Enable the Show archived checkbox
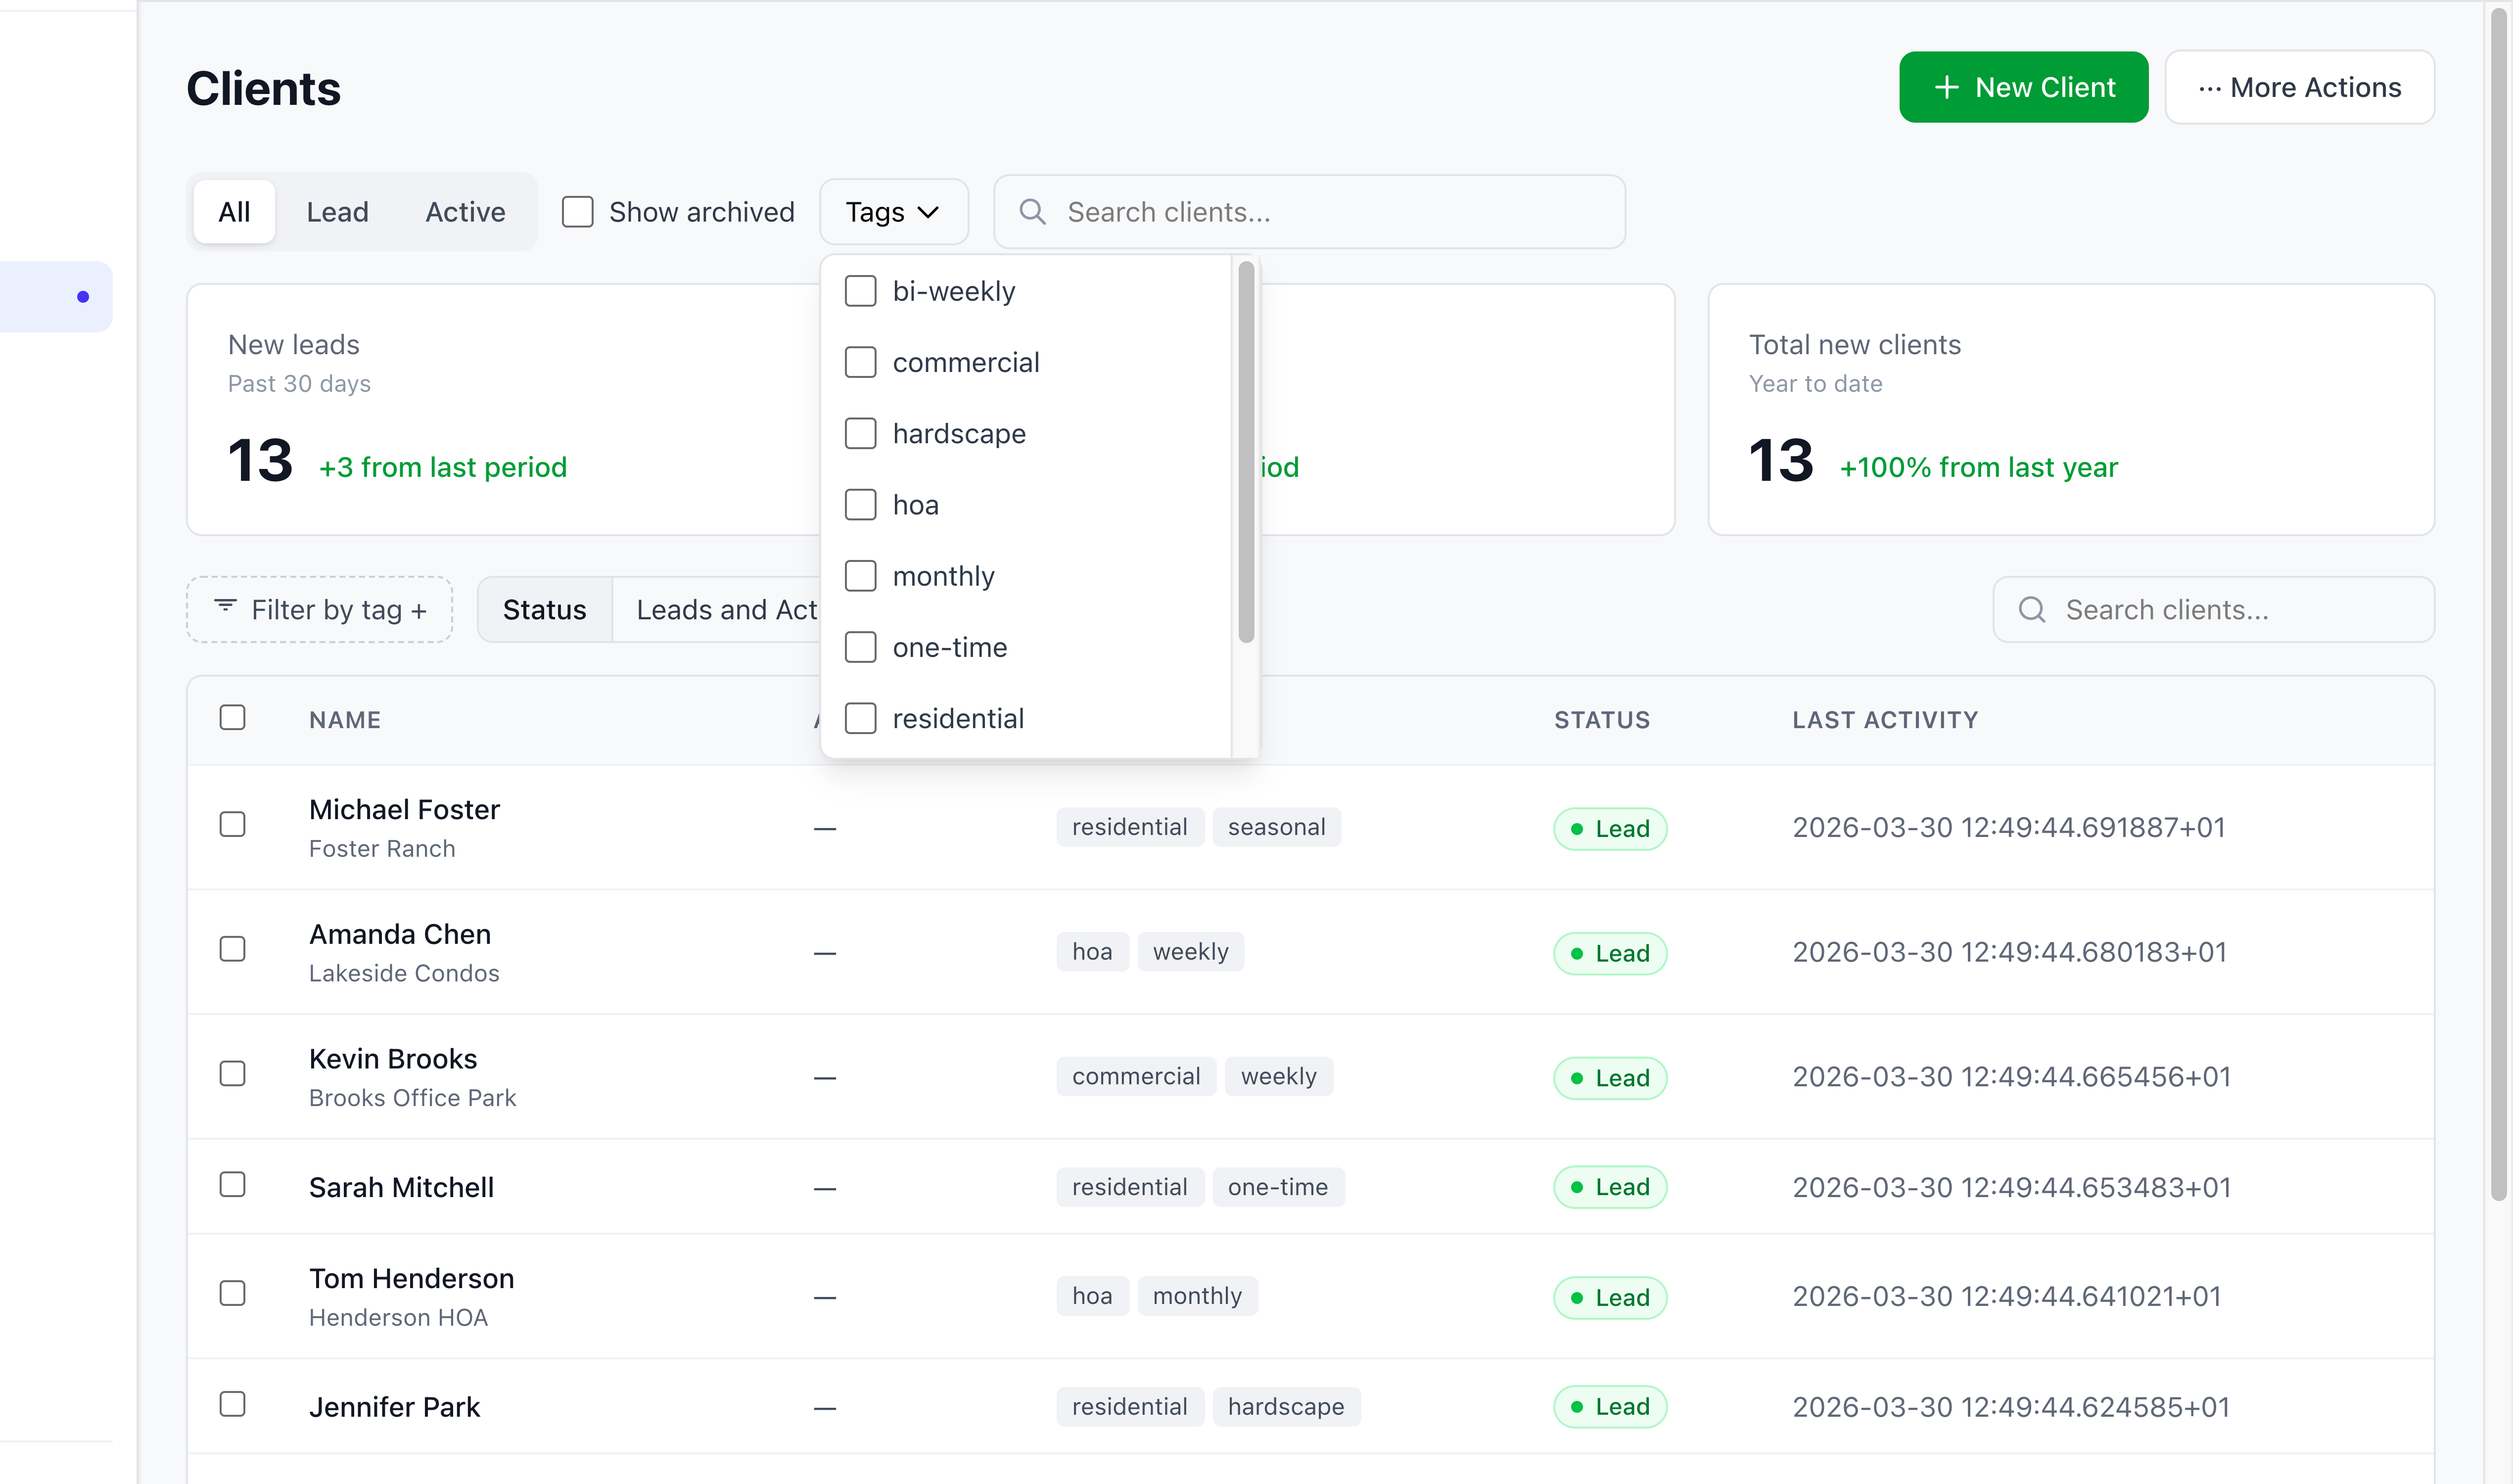This screenshot has height=1484, width=2513. pyautogui.click(x=578, y=211)
